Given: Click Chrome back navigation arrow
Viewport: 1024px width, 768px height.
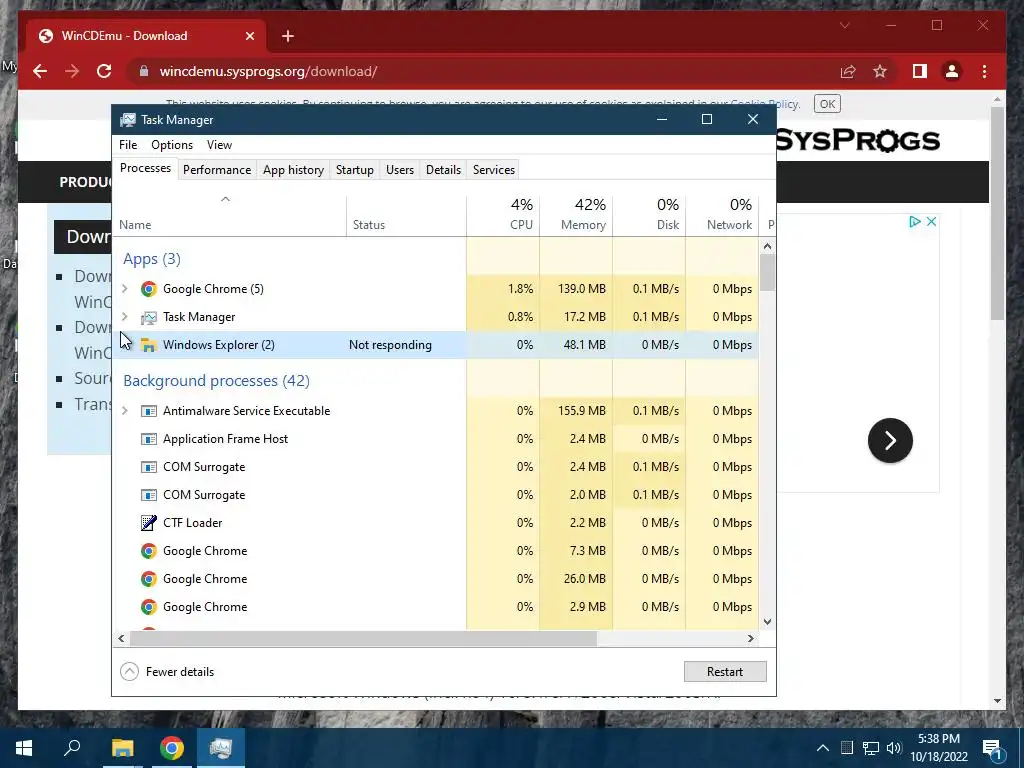Looking at the screenshot, I should coord(40,71).
